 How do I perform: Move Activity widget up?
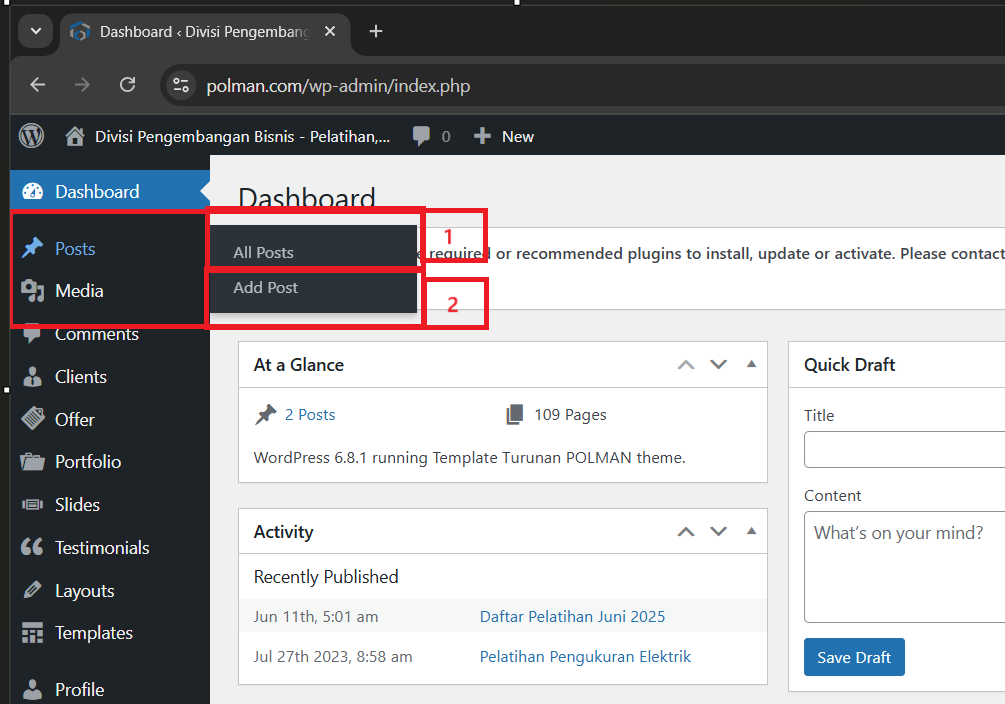point(686,532)
